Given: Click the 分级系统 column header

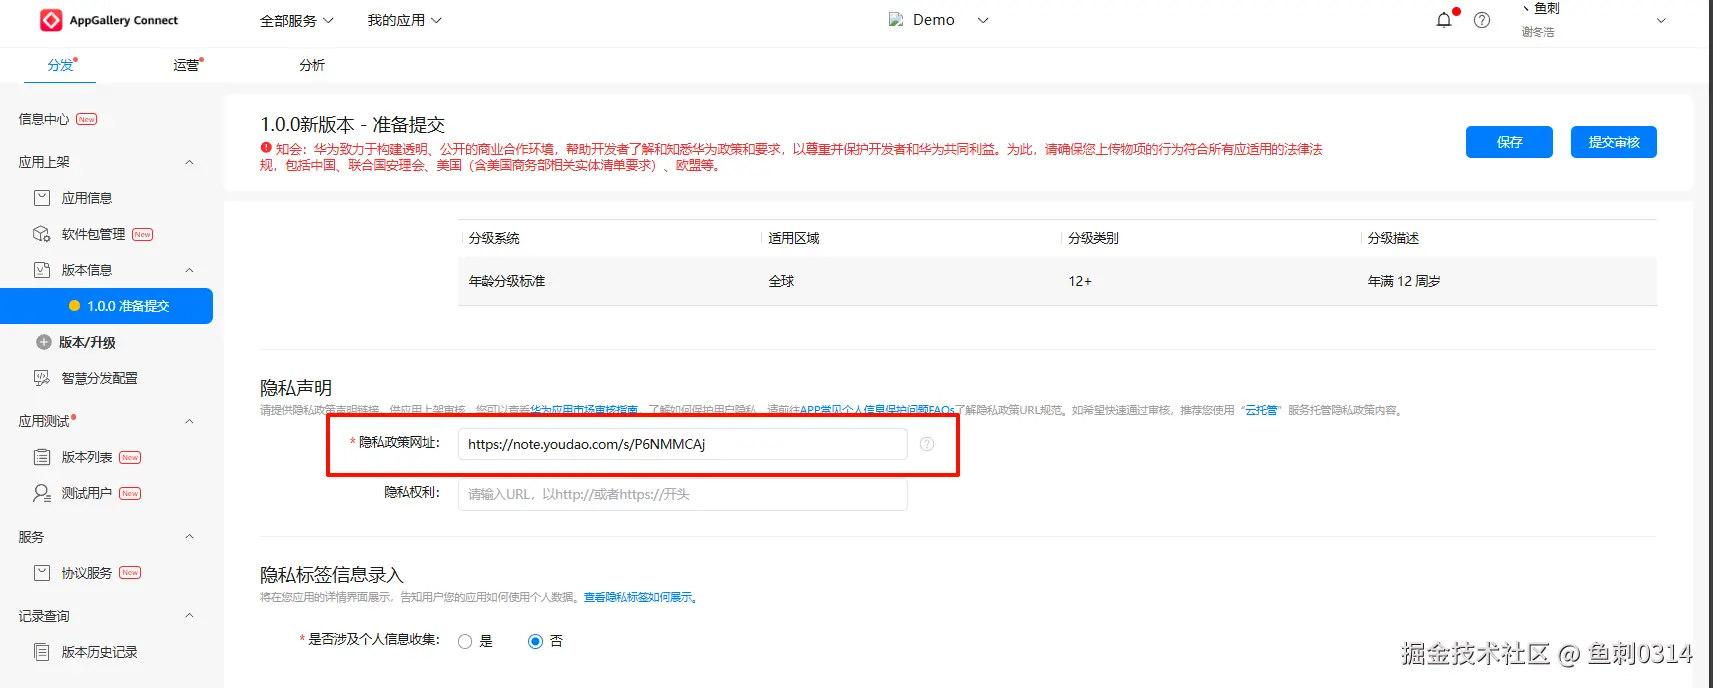Looking at the screenshot, I should pyautogui.click(x=494, y=238).
